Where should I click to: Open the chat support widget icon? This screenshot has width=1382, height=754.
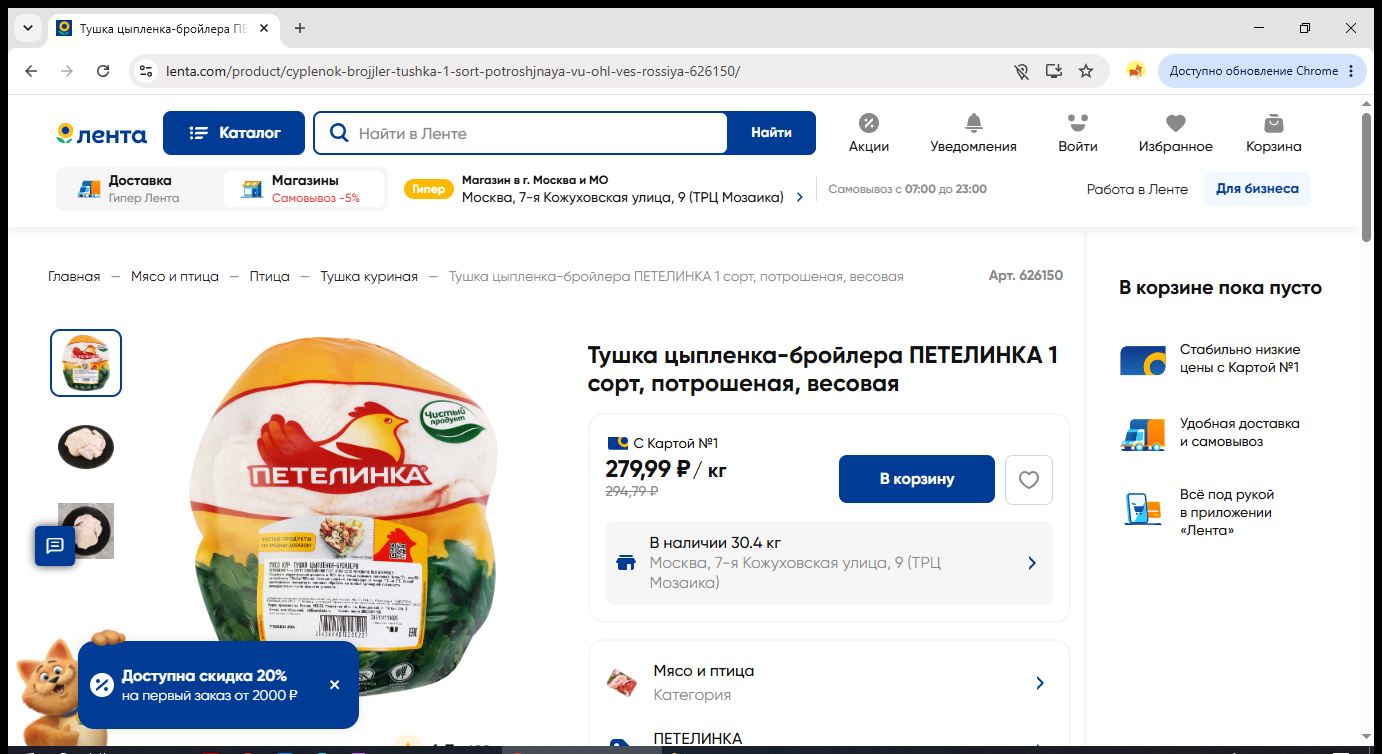point(55,545)
